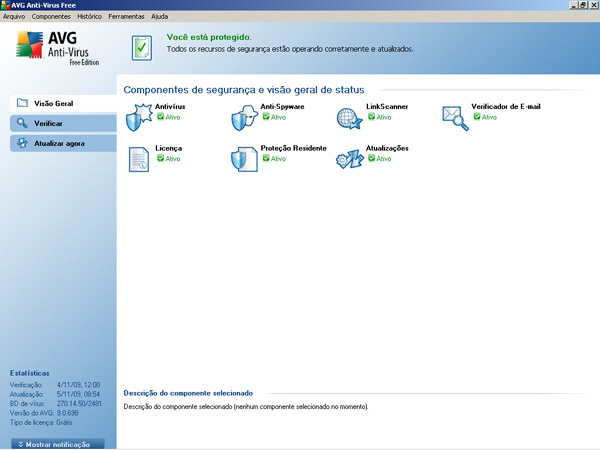Image resolution: width=600 pixels, height=450 pixels.
Task: Click the Versão do AVG value 9.0.698
Action: click(67, 413)
